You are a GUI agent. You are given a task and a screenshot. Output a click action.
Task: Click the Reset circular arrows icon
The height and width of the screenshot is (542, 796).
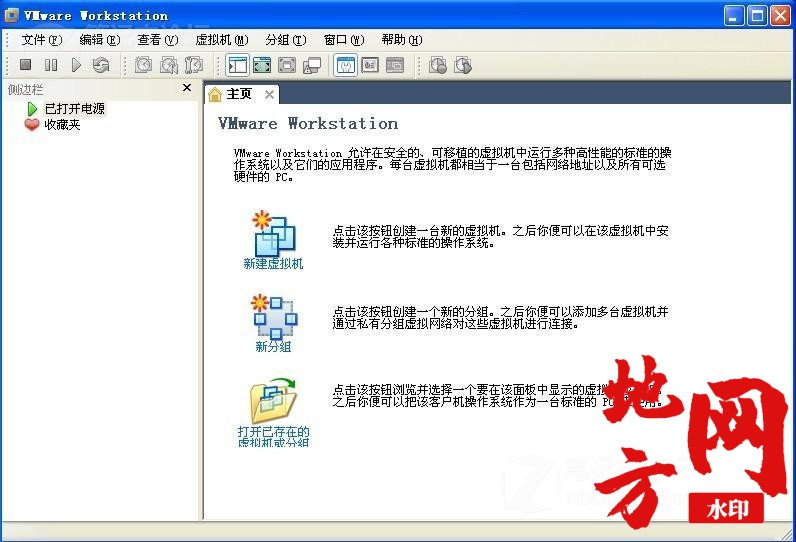(x=101, y=65)
